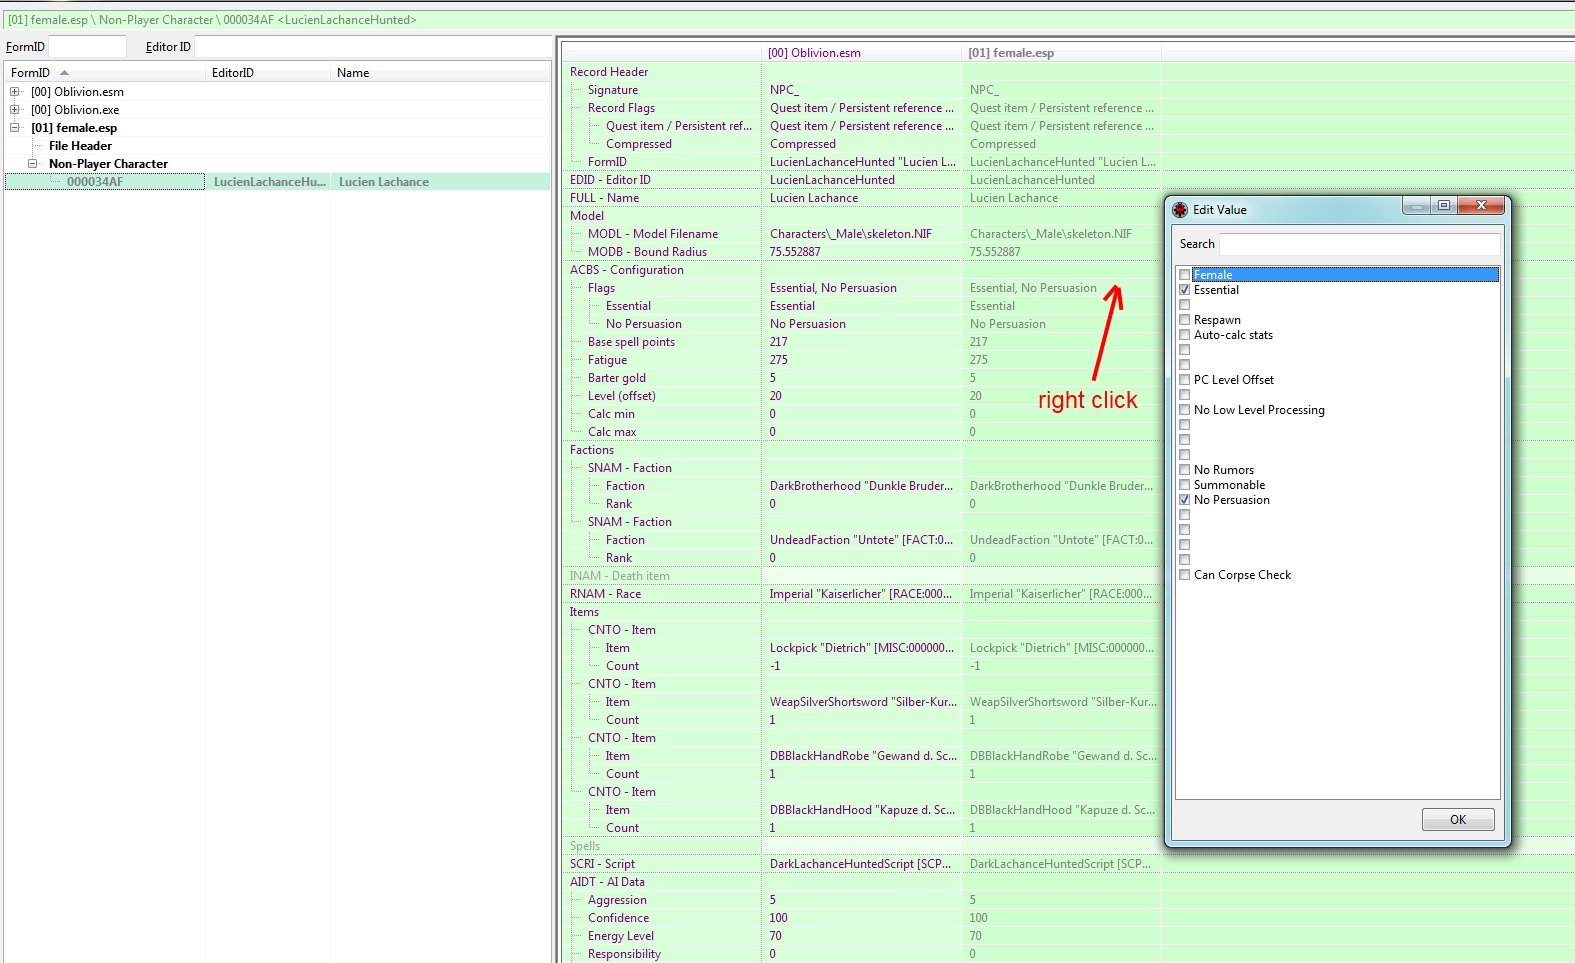The width and height of the screenshot is (1575, 963).
Task: Confirm Edit Value dialog with OK
Action: click(1458, 819)
